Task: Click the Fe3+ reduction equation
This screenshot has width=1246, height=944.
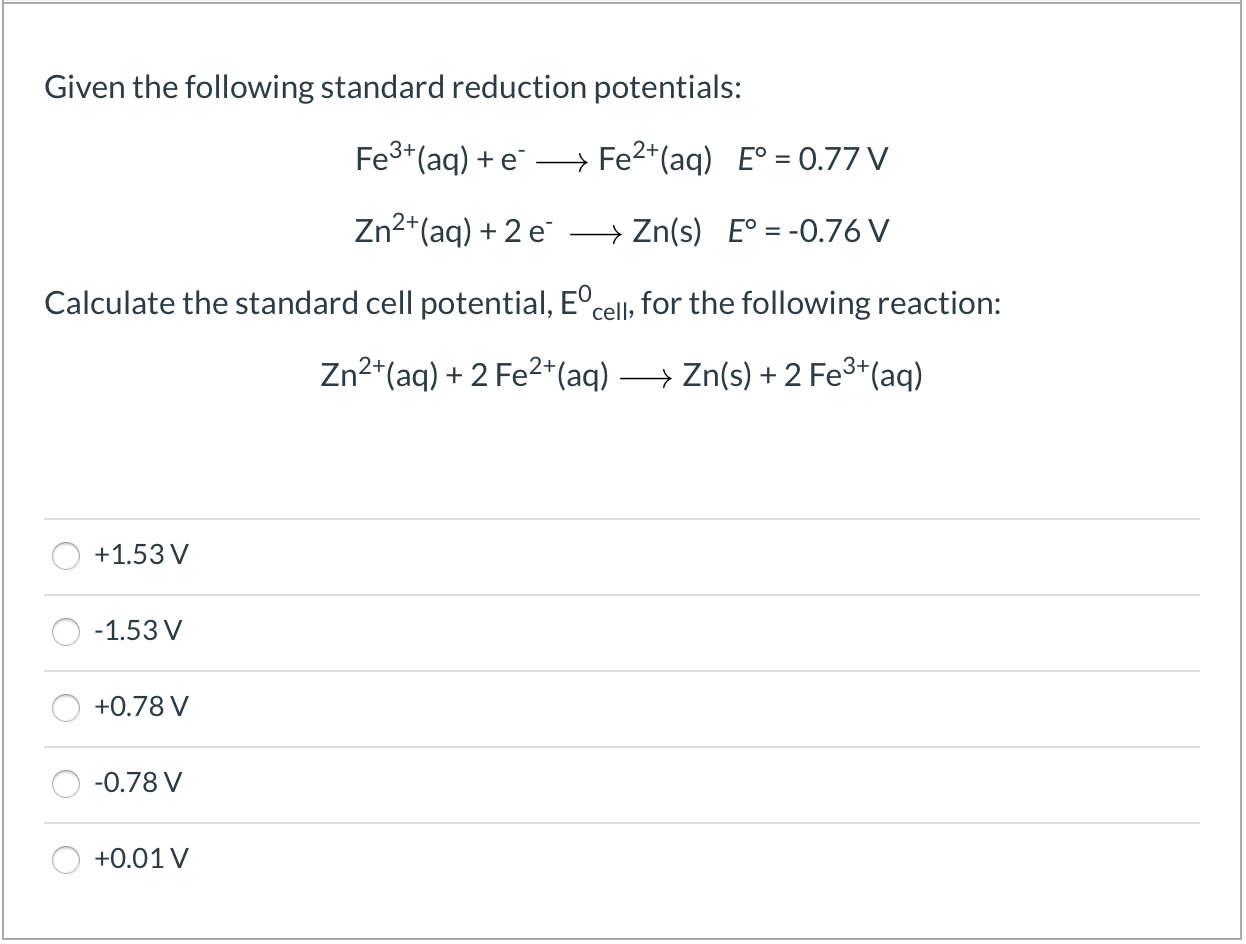Action: 533,158
